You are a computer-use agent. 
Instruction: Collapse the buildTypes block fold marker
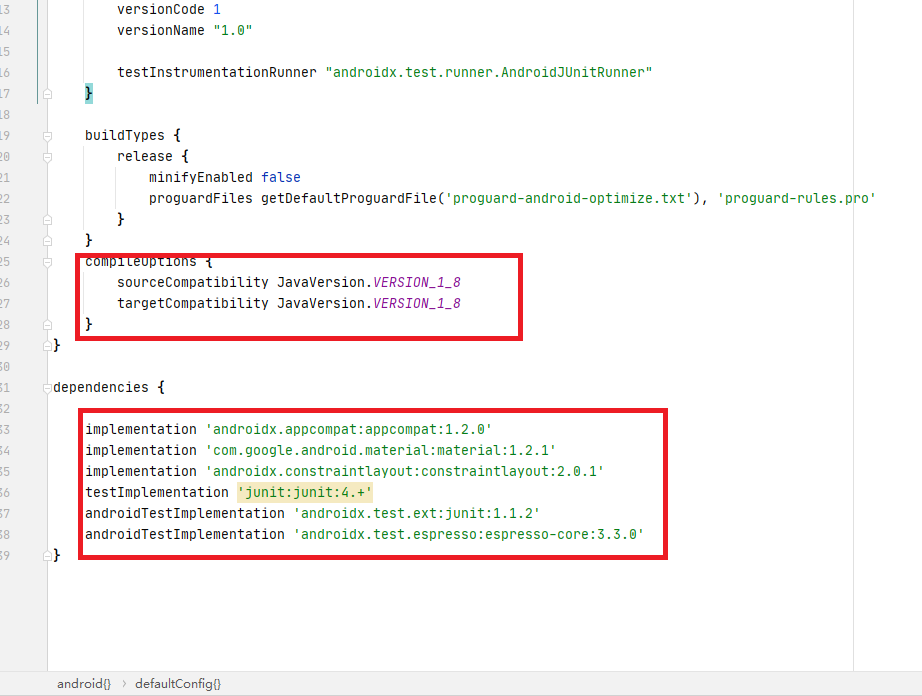pos(48,136)
